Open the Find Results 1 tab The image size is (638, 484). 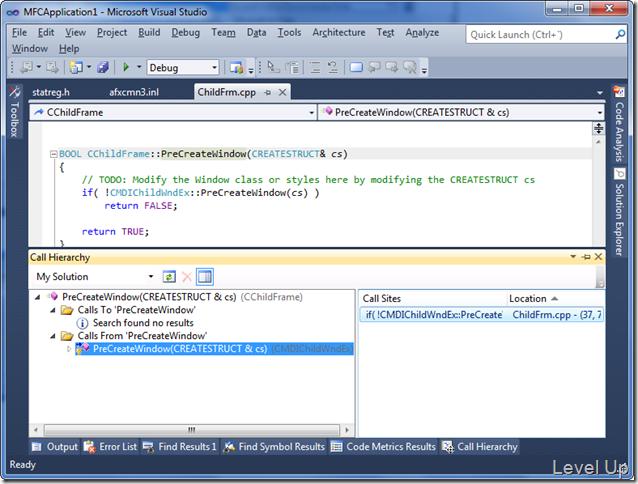(179, 447)
